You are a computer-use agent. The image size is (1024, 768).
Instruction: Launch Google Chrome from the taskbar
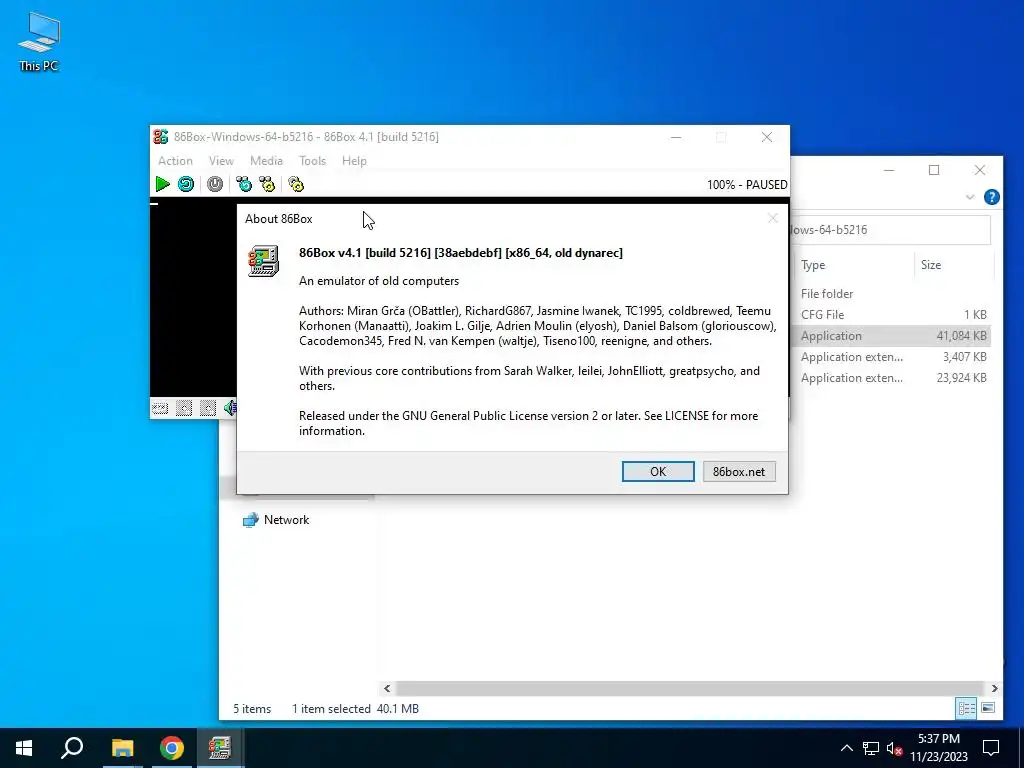(172, 748)
